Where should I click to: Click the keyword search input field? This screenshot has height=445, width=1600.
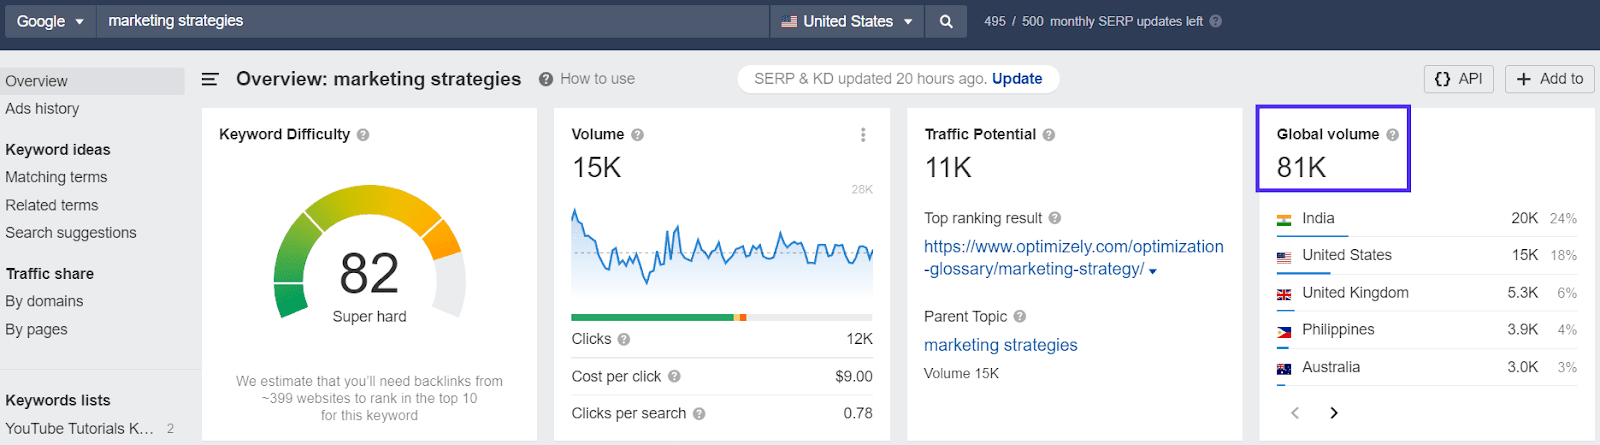(x=430, y=21)
